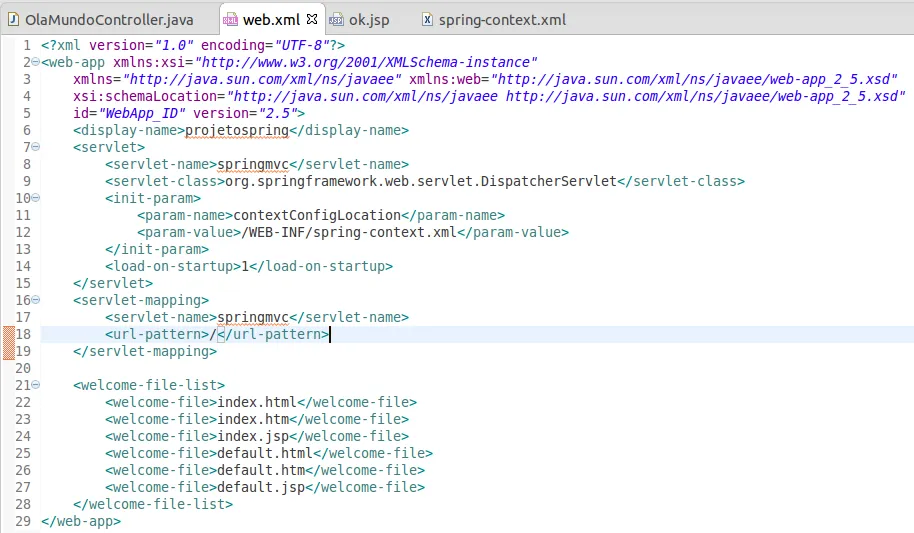Collapse the web-app element fold

click(x=35, y=62)
